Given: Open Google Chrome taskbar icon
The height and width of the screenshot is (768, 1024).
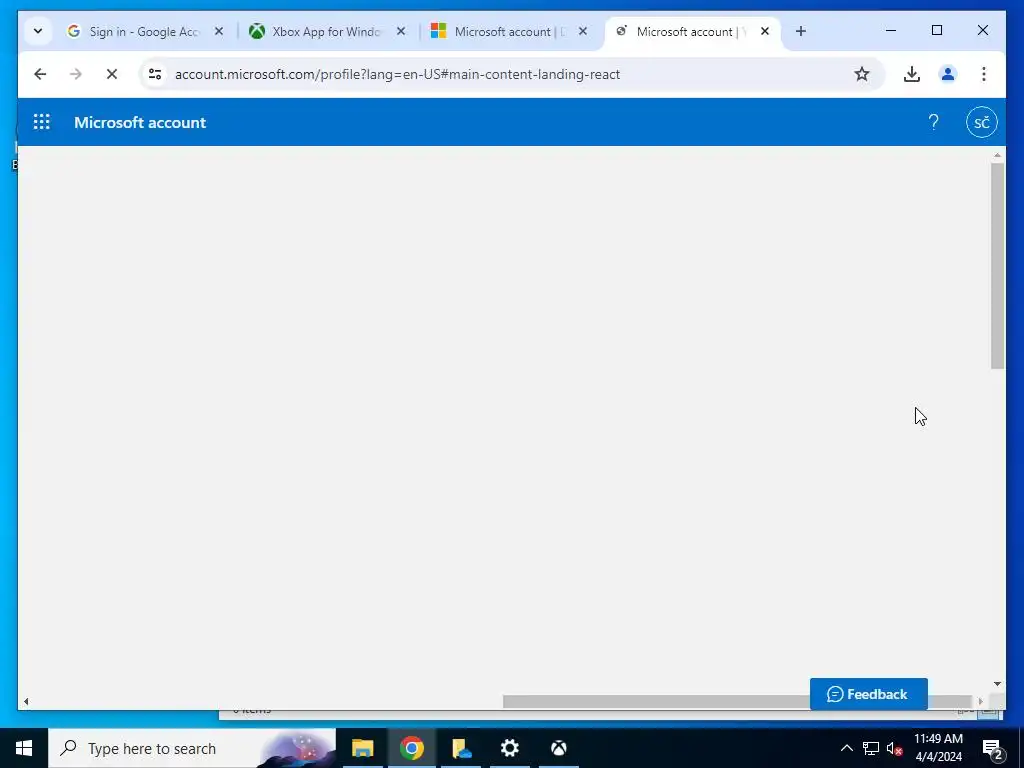Looking at the screenshot, I should click(411, 748).
